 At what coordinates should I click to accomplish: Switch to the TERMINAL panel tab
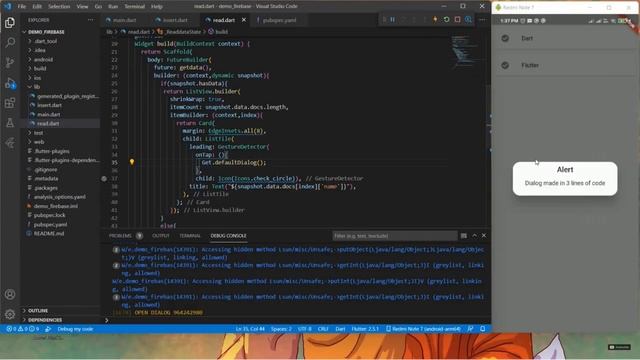[190, 236]
